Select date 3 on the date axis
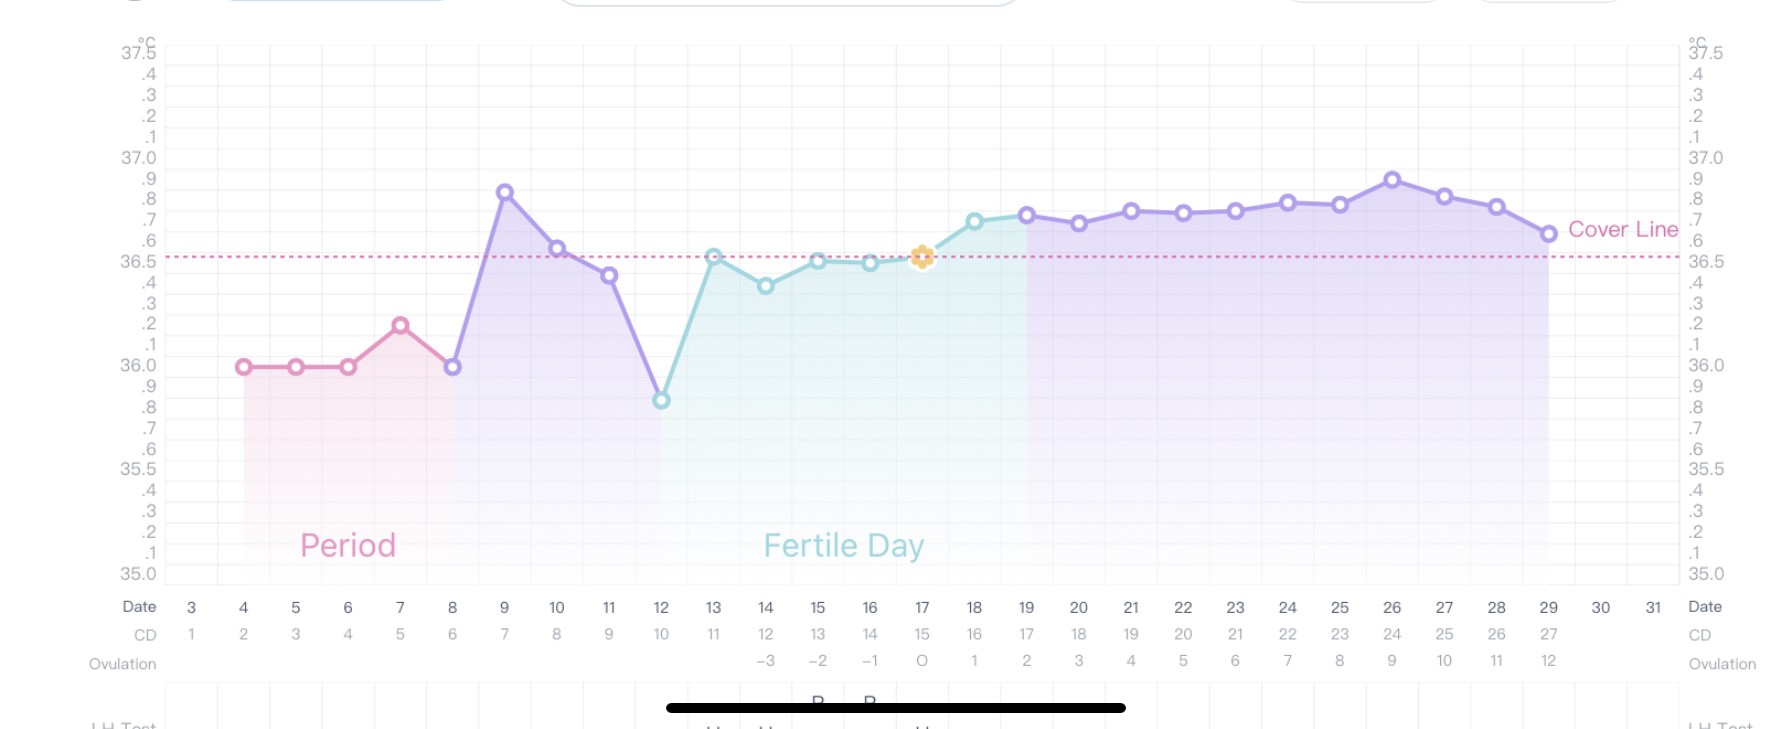1792x729 pixels. click(191, 607)
